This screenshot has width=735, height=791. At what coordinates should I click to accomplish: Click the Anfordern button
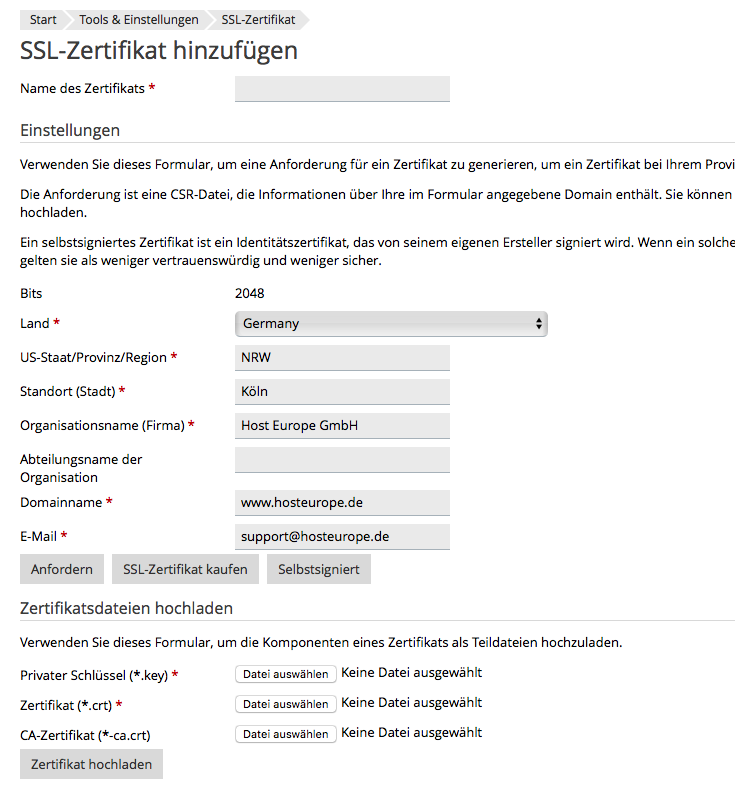(x=62, y=569)
